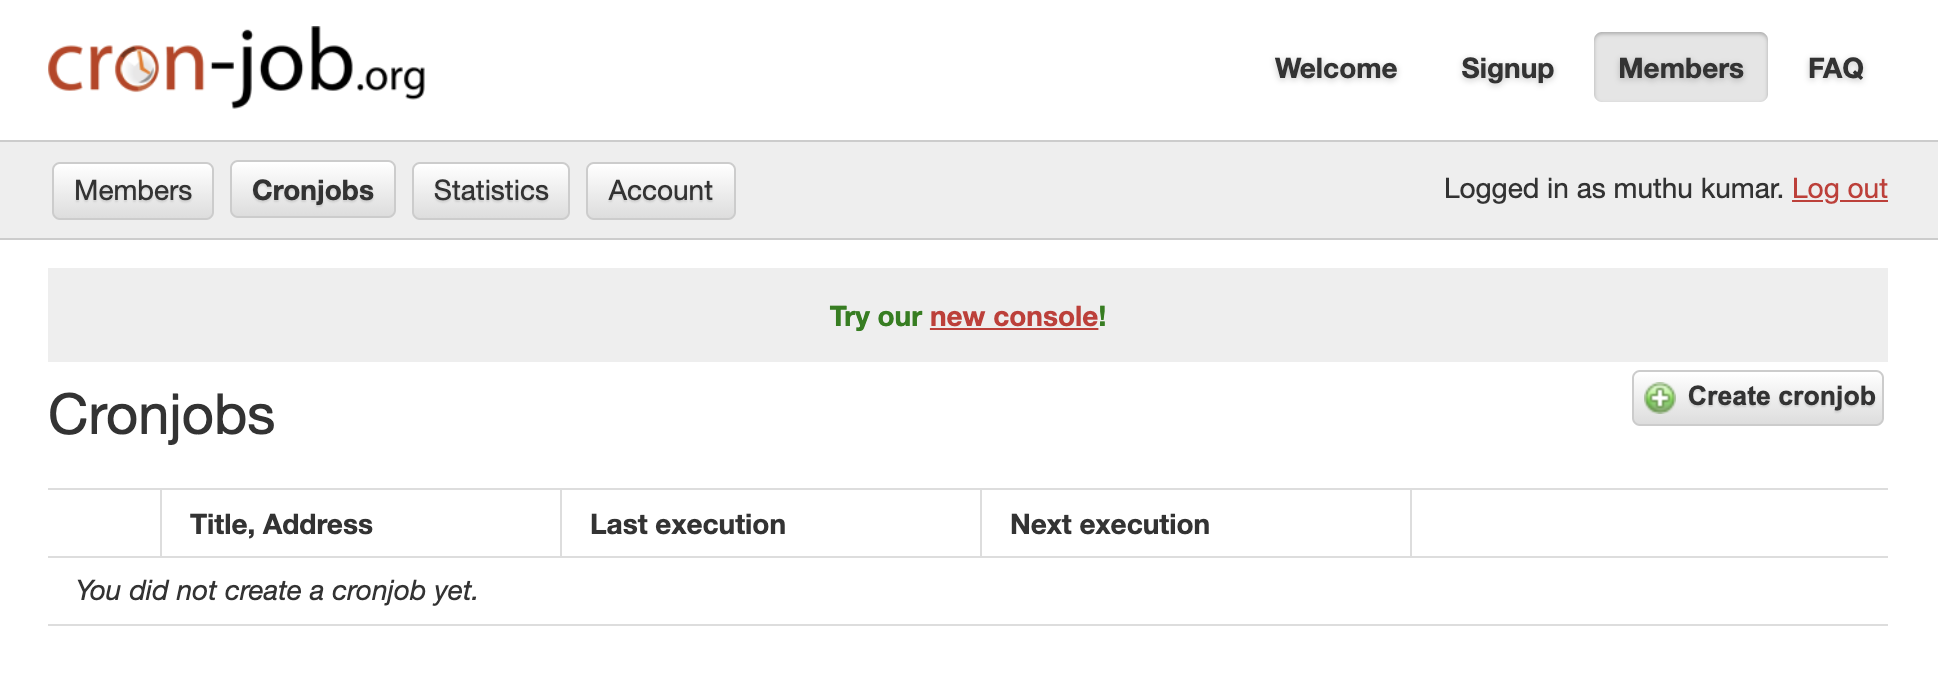Click the Cronjobs page heading
The width and height of the screenshot is (1938, 674).
tap(162, 415)
